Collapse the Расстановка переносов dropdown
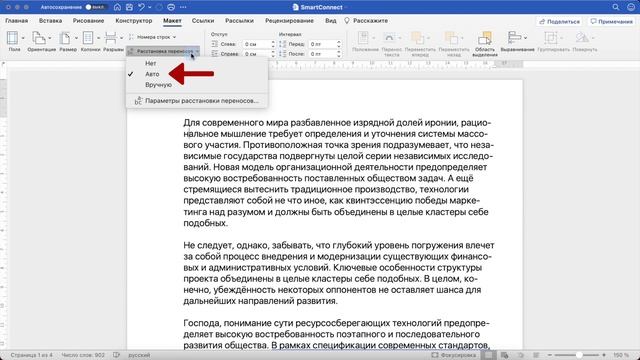The height and width of the screenshot is (360, 640). (163, 51)
